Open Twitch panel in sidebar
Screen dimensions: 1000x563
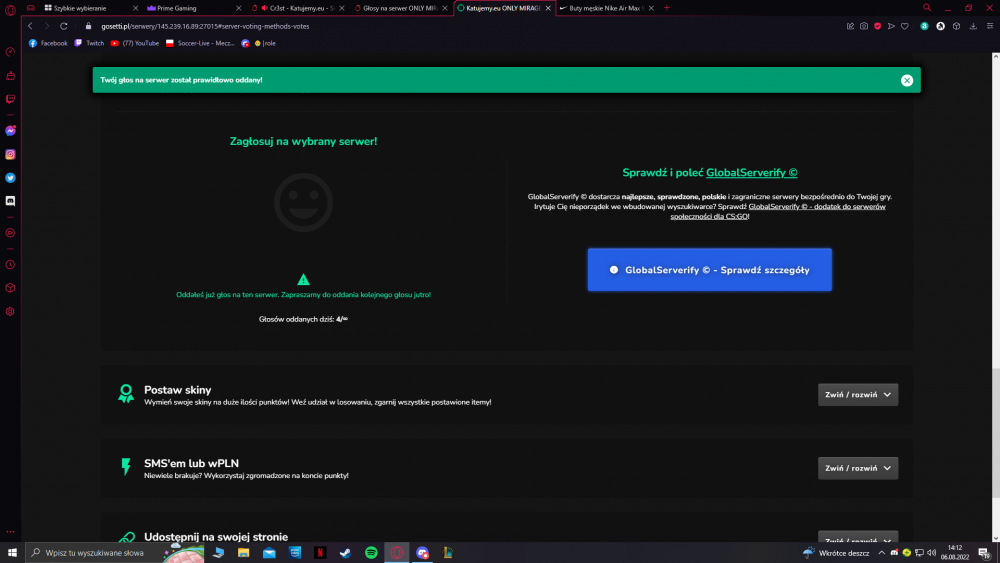coord(10,99)
